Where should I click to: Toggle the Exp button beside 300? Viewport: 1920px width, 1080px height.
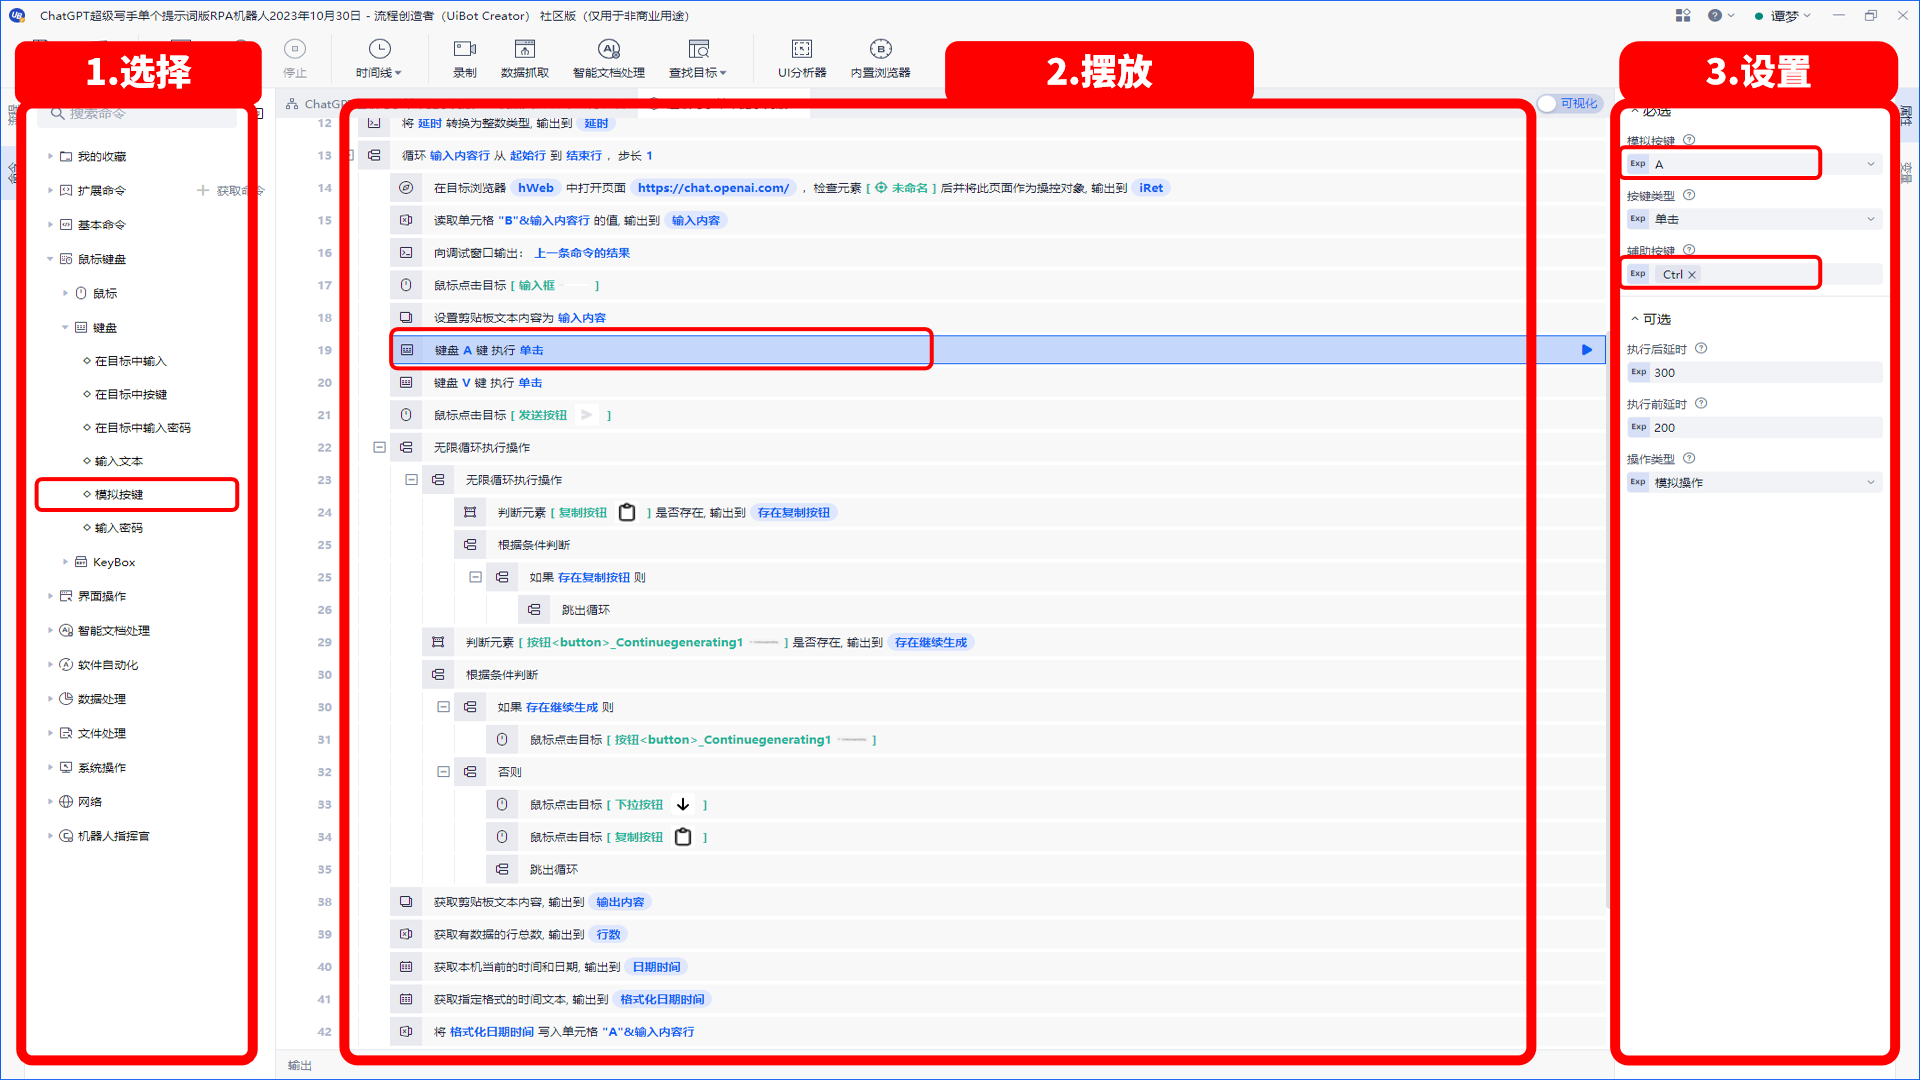(1638, 373)
